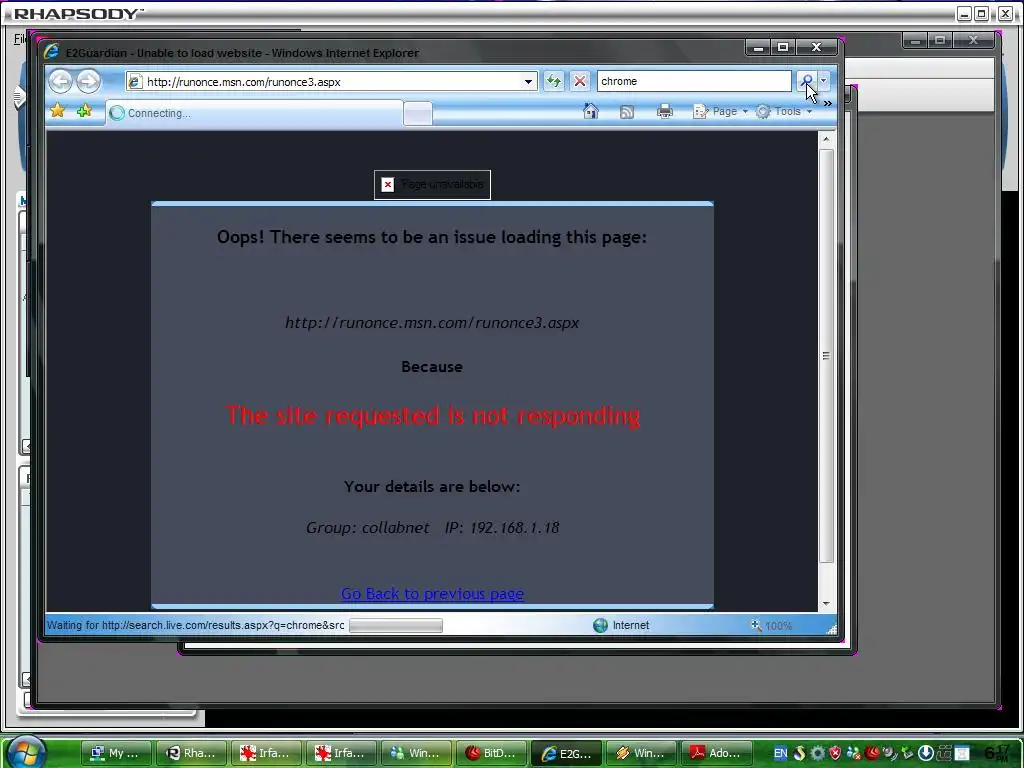
Task: Follow 'Go Back to previous page' link
Action: [432, 594]
